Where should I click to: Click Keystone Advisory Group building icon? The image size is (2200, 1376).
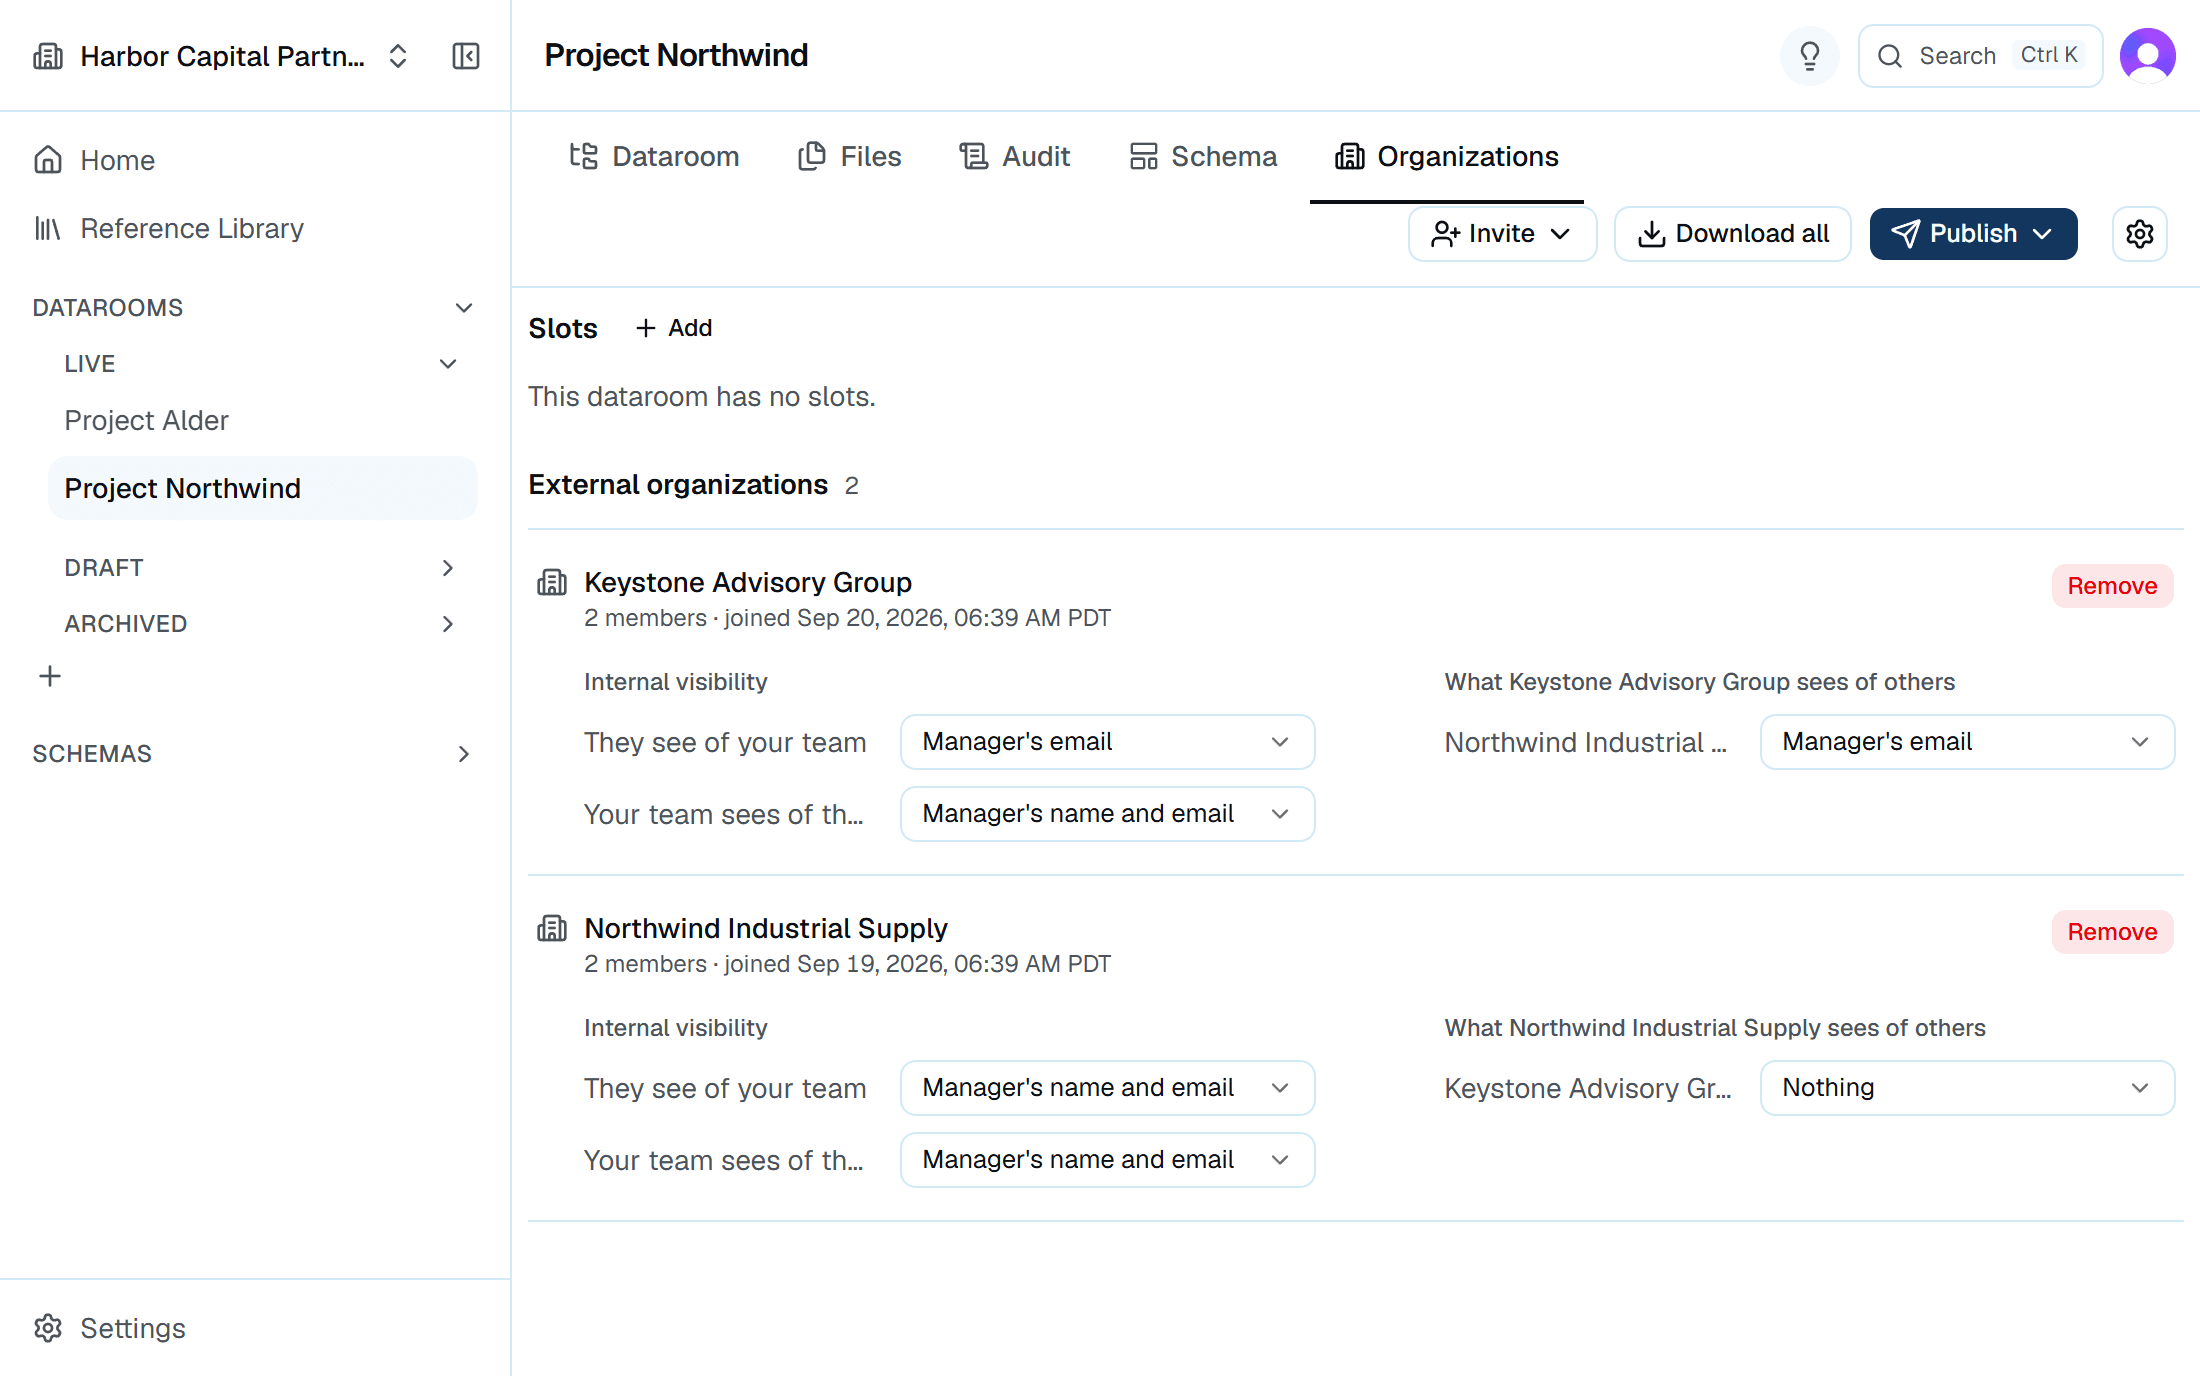pos(552,582)
